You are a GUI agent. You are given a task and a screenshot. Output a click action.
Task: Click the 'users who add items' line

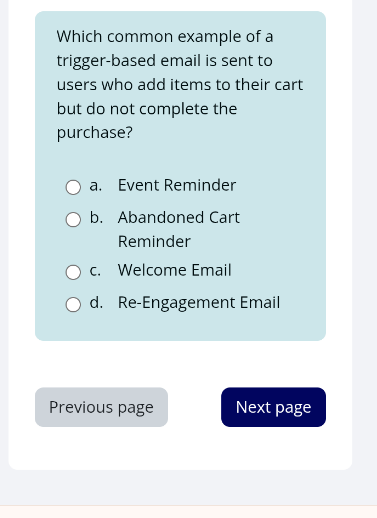point(180,85)
